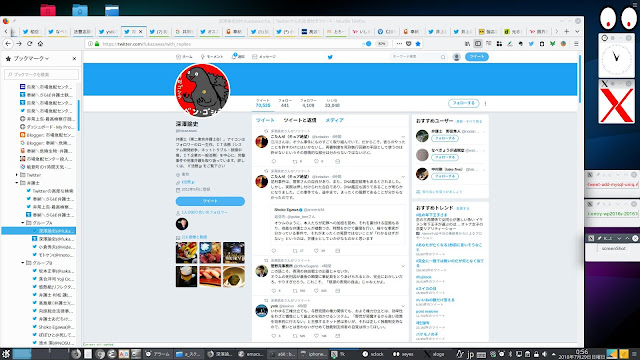Focus the bookmark search field

pos(42,74)
